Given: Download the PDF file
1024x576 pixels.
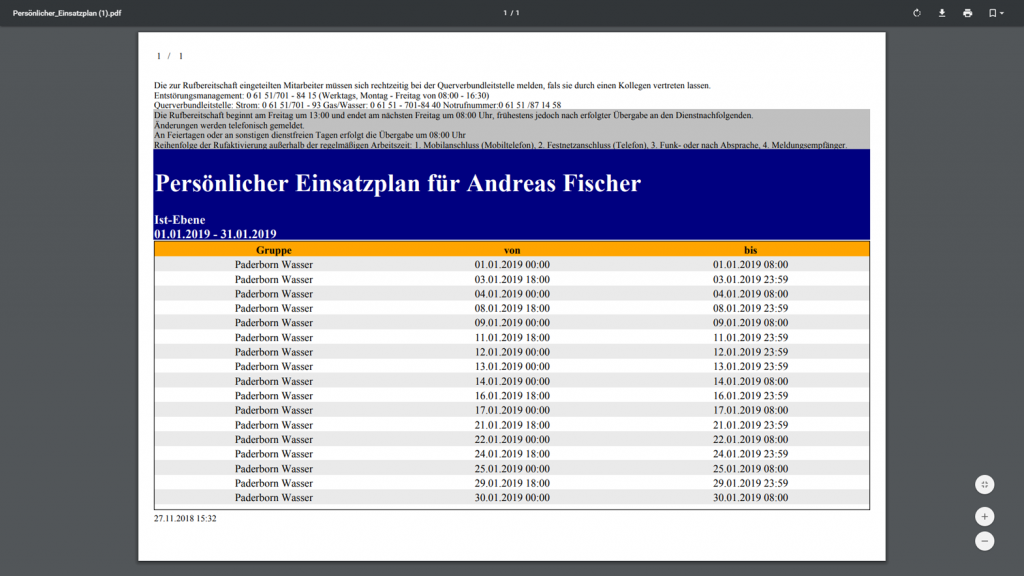Looking at the screenshot, I should pos(942,13).
